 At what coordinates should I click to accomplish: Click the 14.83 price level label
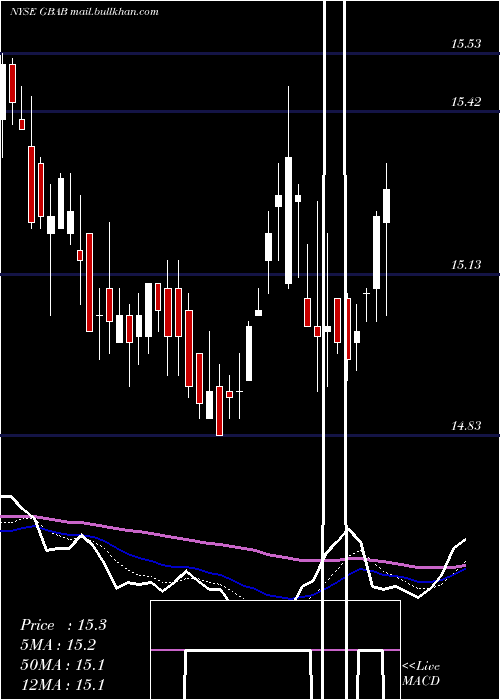pos(466,426)
